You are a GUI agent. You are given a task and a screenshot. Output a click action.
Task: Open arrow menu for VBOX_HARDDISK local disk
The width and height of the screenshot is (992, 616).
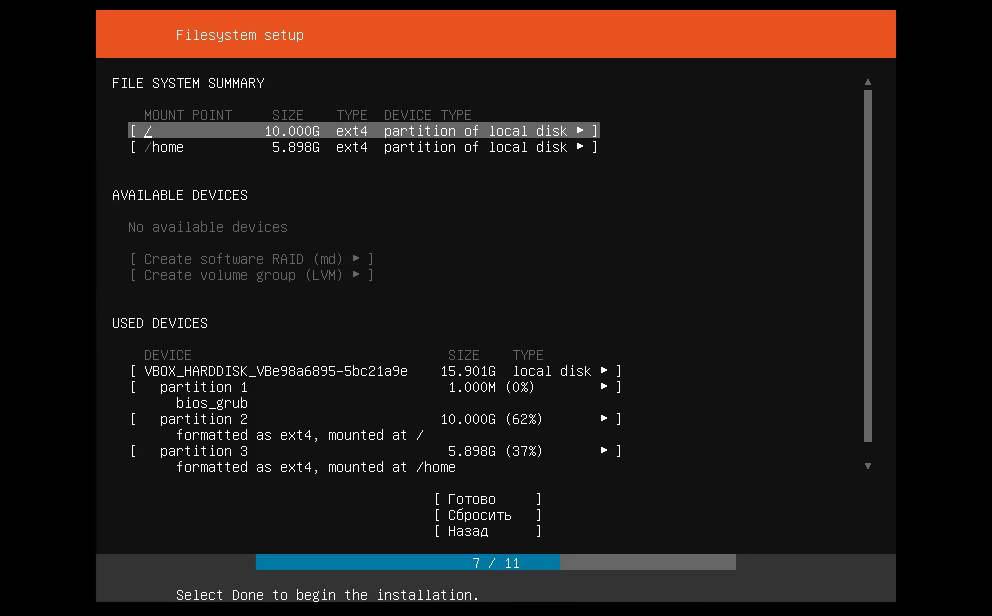point(604,371)
